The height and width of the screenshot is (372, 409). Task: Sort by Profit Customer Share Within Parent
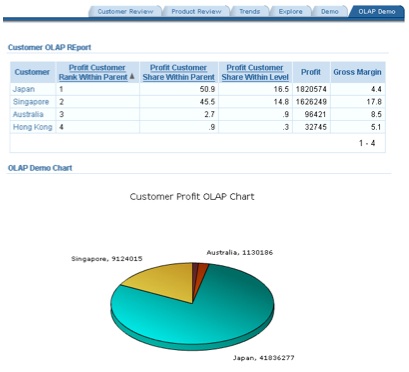[x=179, y=72]
